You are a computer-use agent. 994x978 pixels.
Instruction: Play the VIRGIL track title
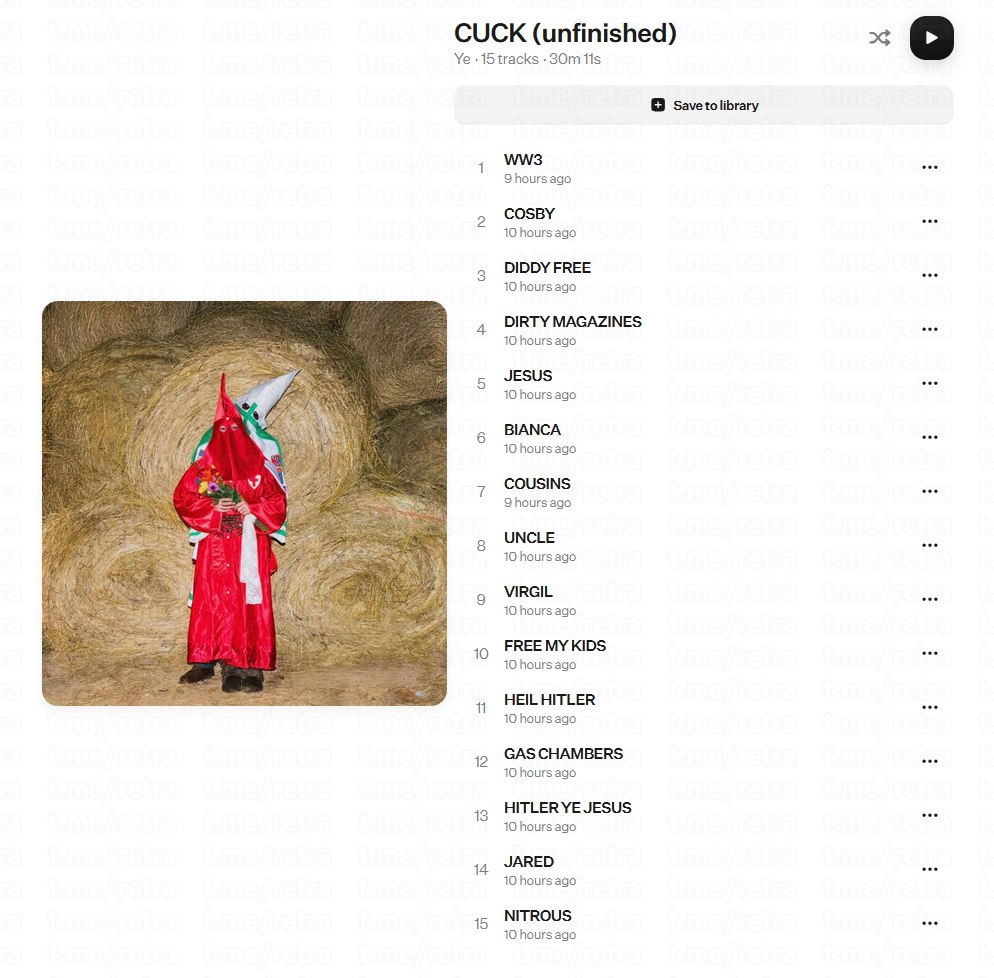coord(528,592)
